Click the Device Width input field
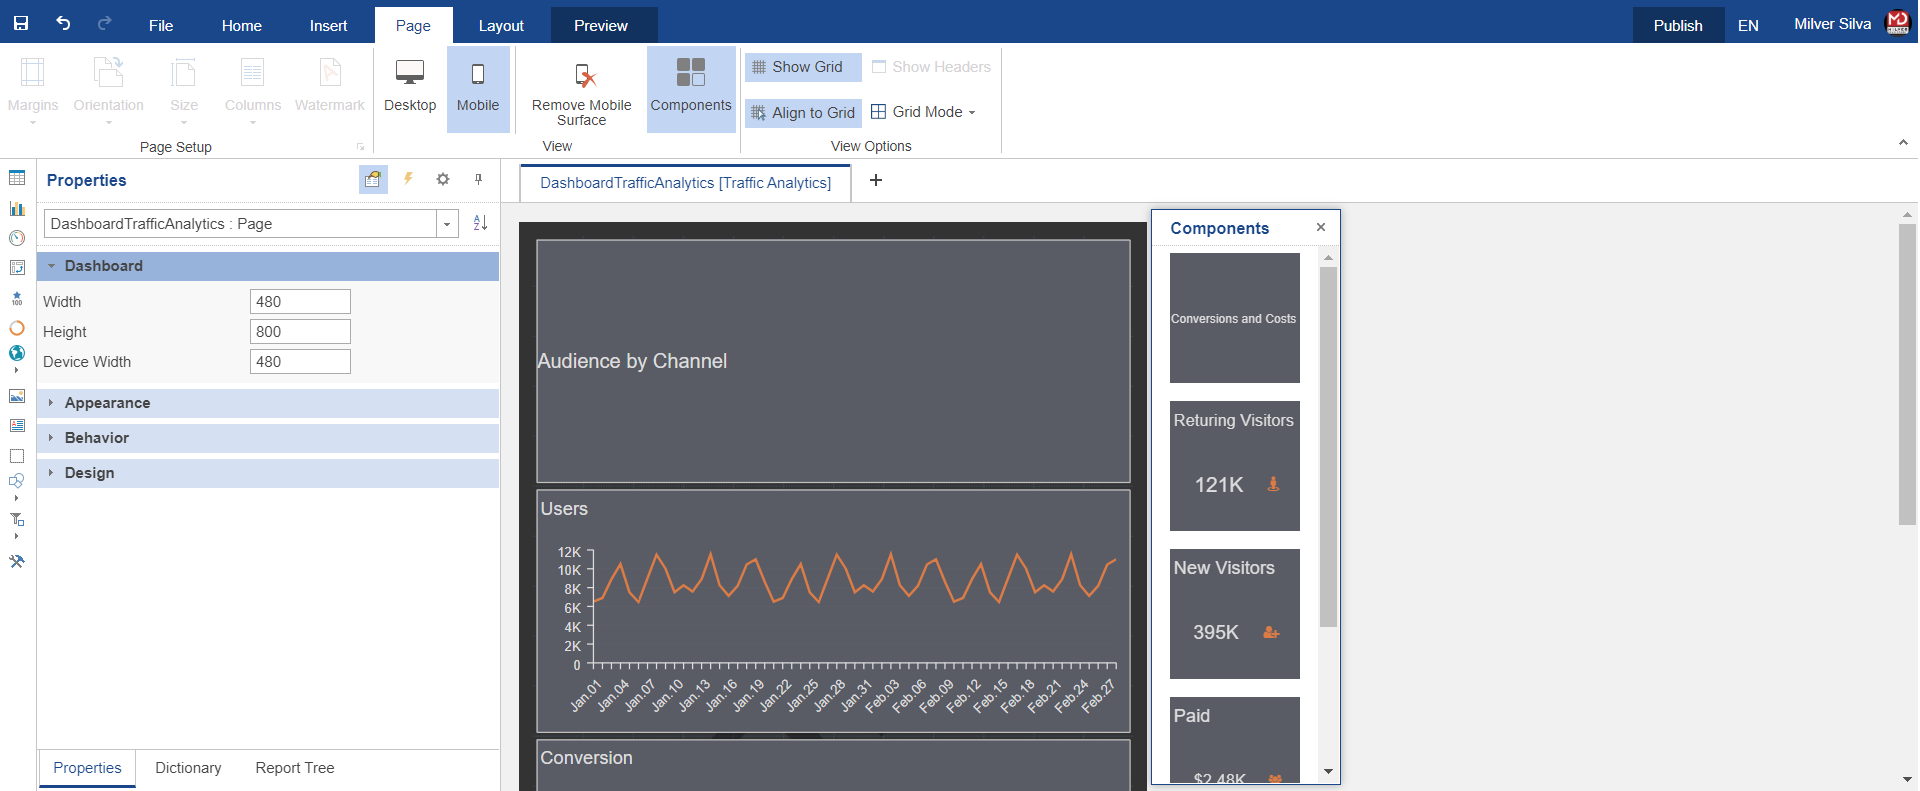 pyautogui.click(x=300, y=362)
